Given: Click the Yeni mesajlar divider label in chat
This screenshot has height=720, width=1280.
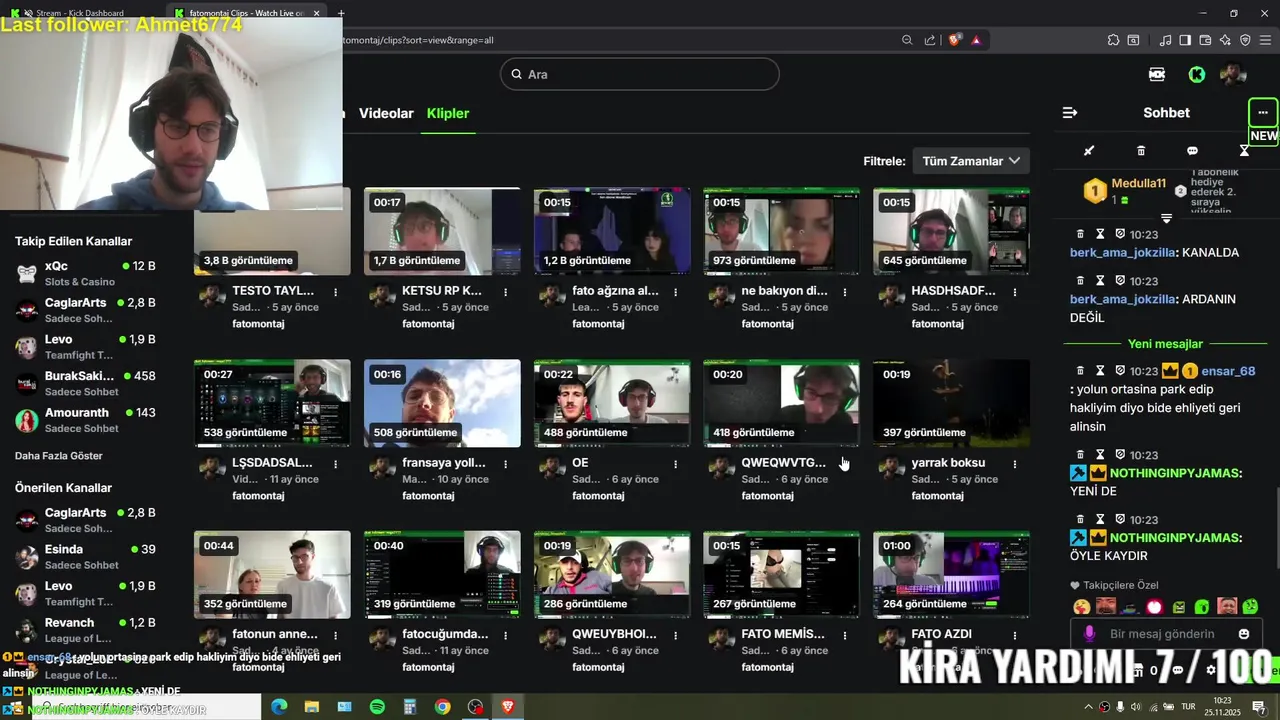Looking at the screenshot, I should tap(1165, 344).
